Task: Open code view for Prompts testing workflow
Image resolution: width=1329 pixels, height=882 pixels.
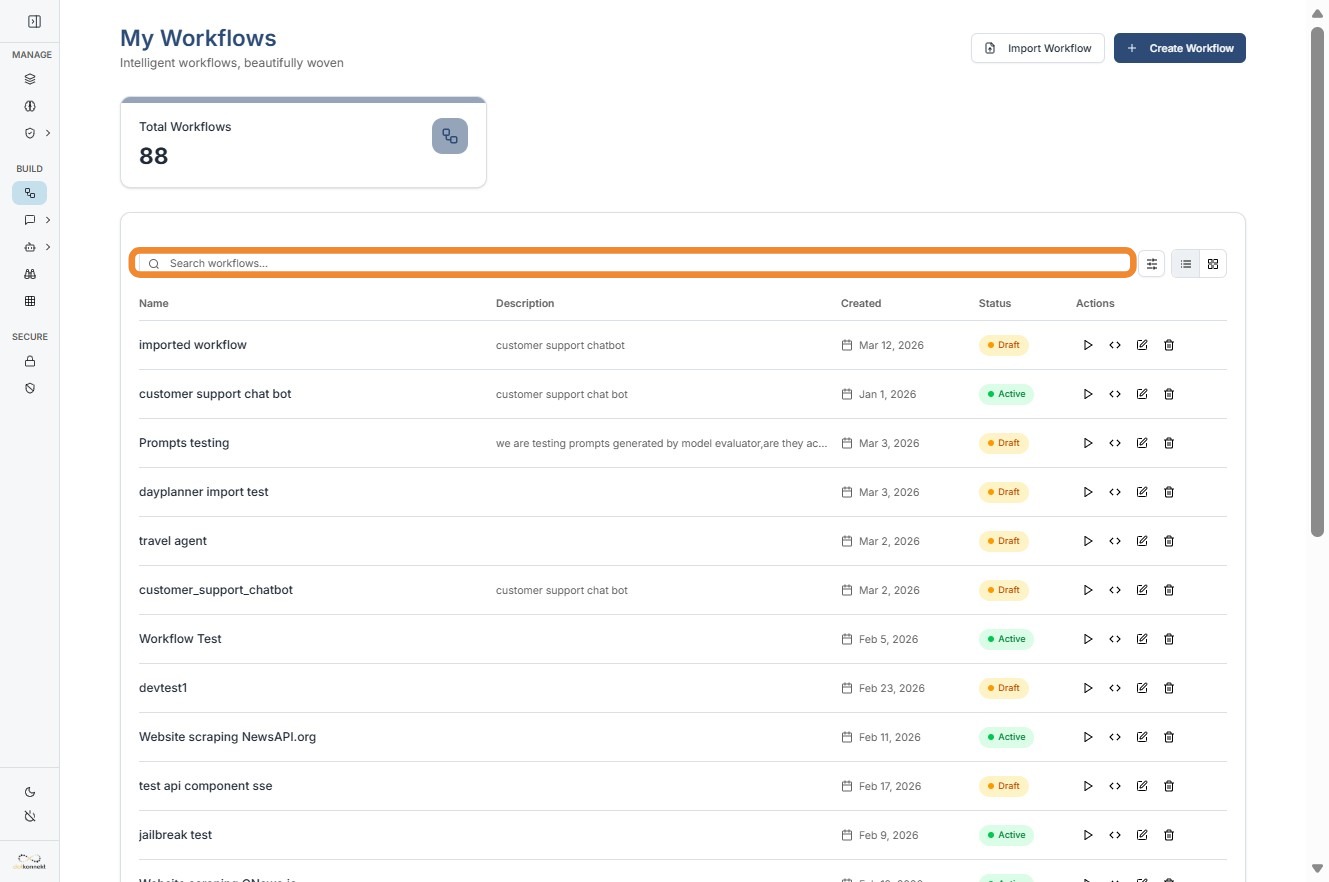Action: coord(1115,443)
